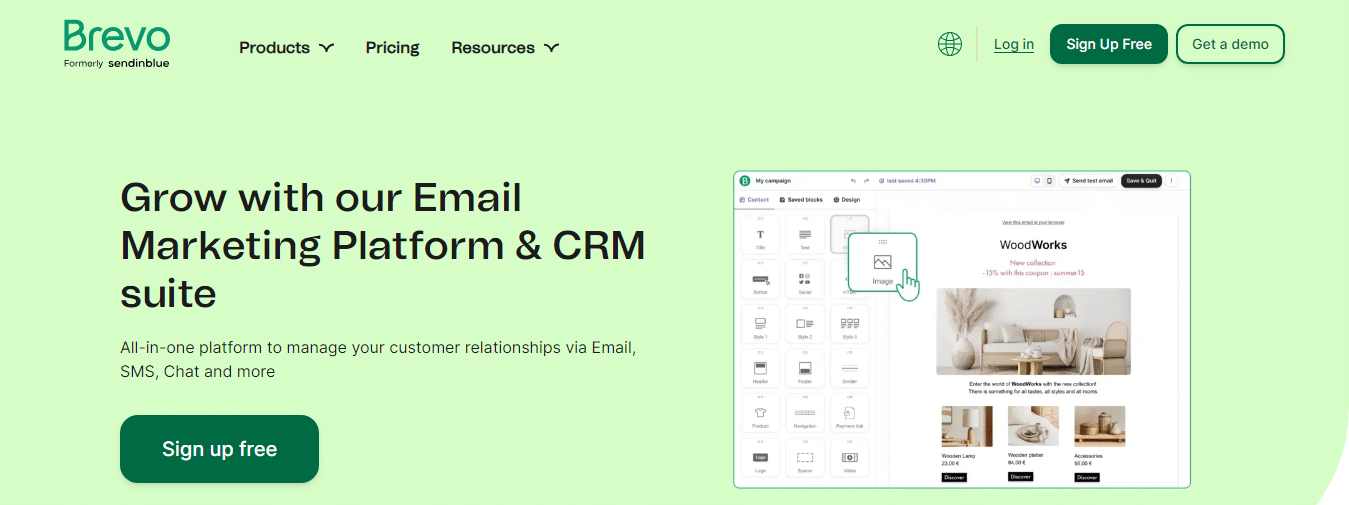
Task: Click the redo arrow in the editor
Action: tap(866, 181)
